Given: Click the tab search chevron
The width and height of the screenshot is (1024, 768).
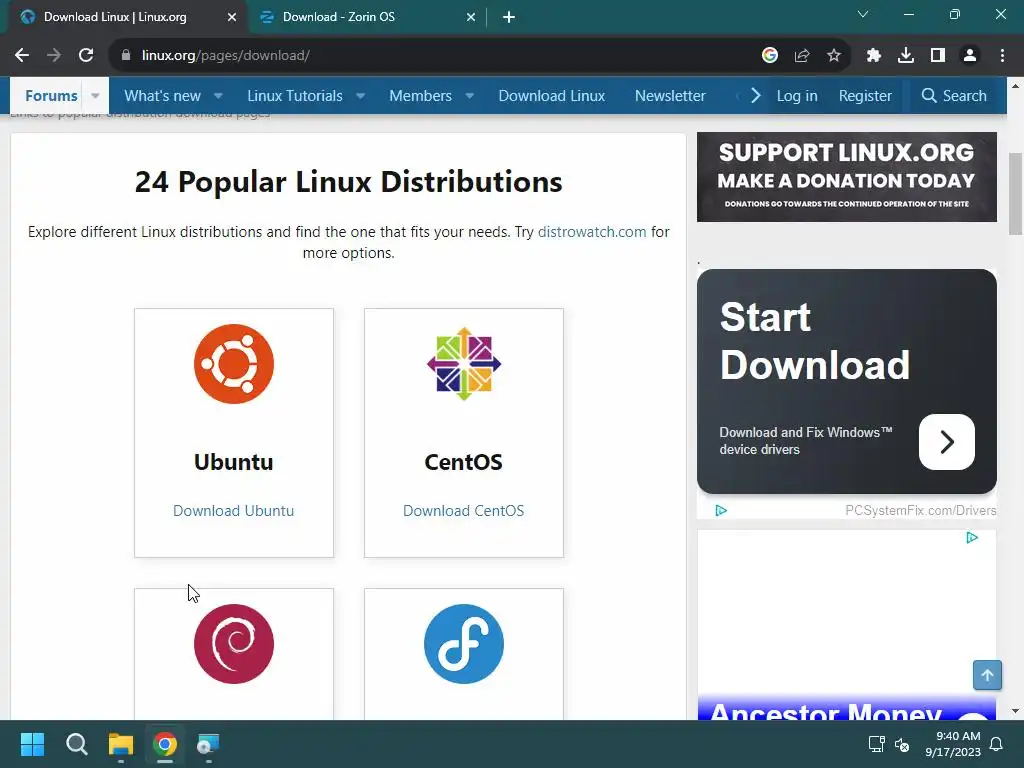Looking at the screenshot, I should pyautogui.click(x=863, y=14).
